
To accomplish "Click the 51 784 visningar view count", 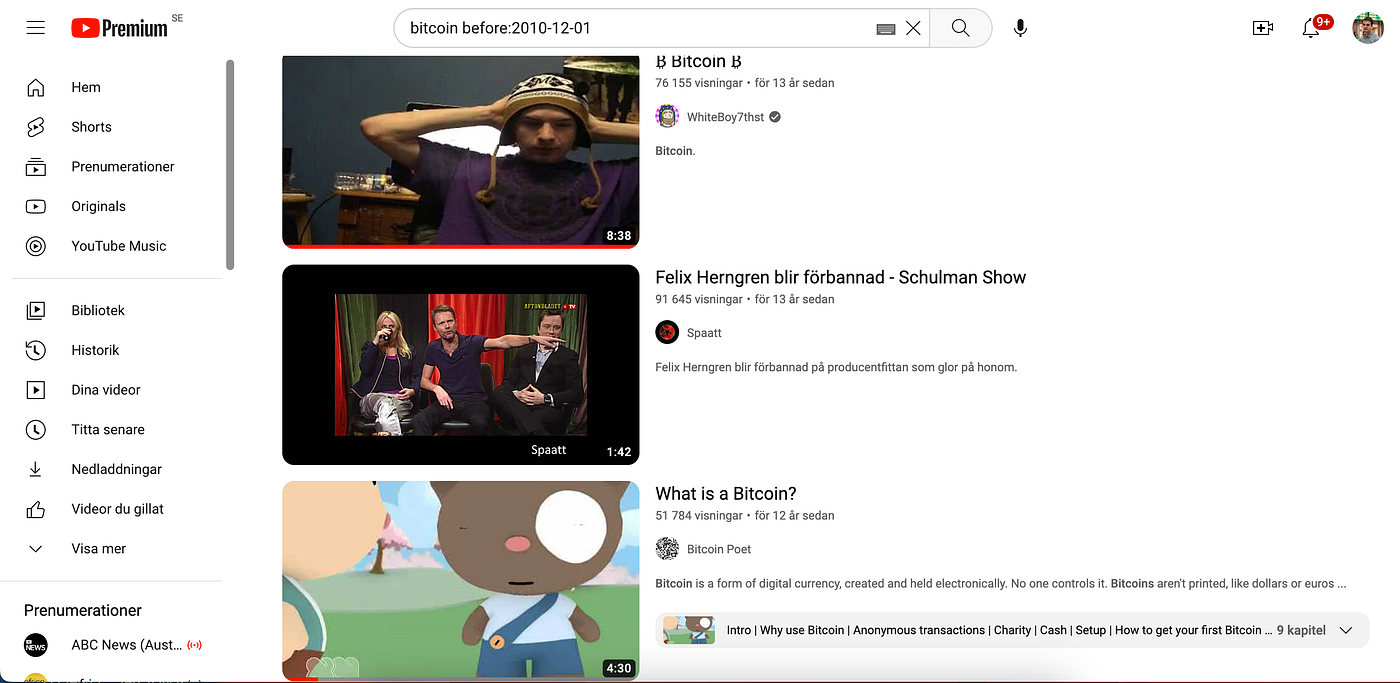I will point(699,516).
